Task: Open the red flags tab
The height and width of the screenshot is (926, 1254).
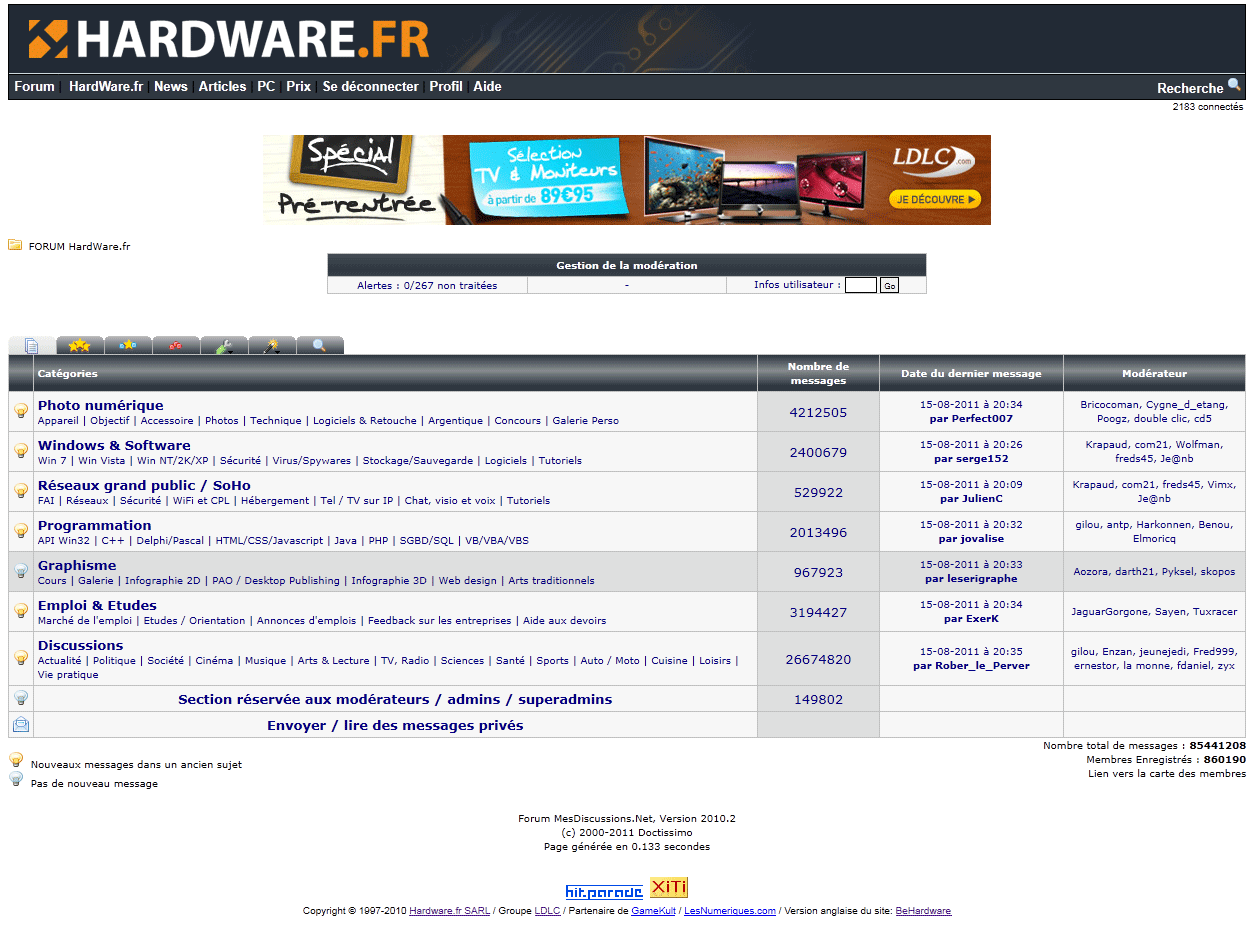Action: (176, 345)
